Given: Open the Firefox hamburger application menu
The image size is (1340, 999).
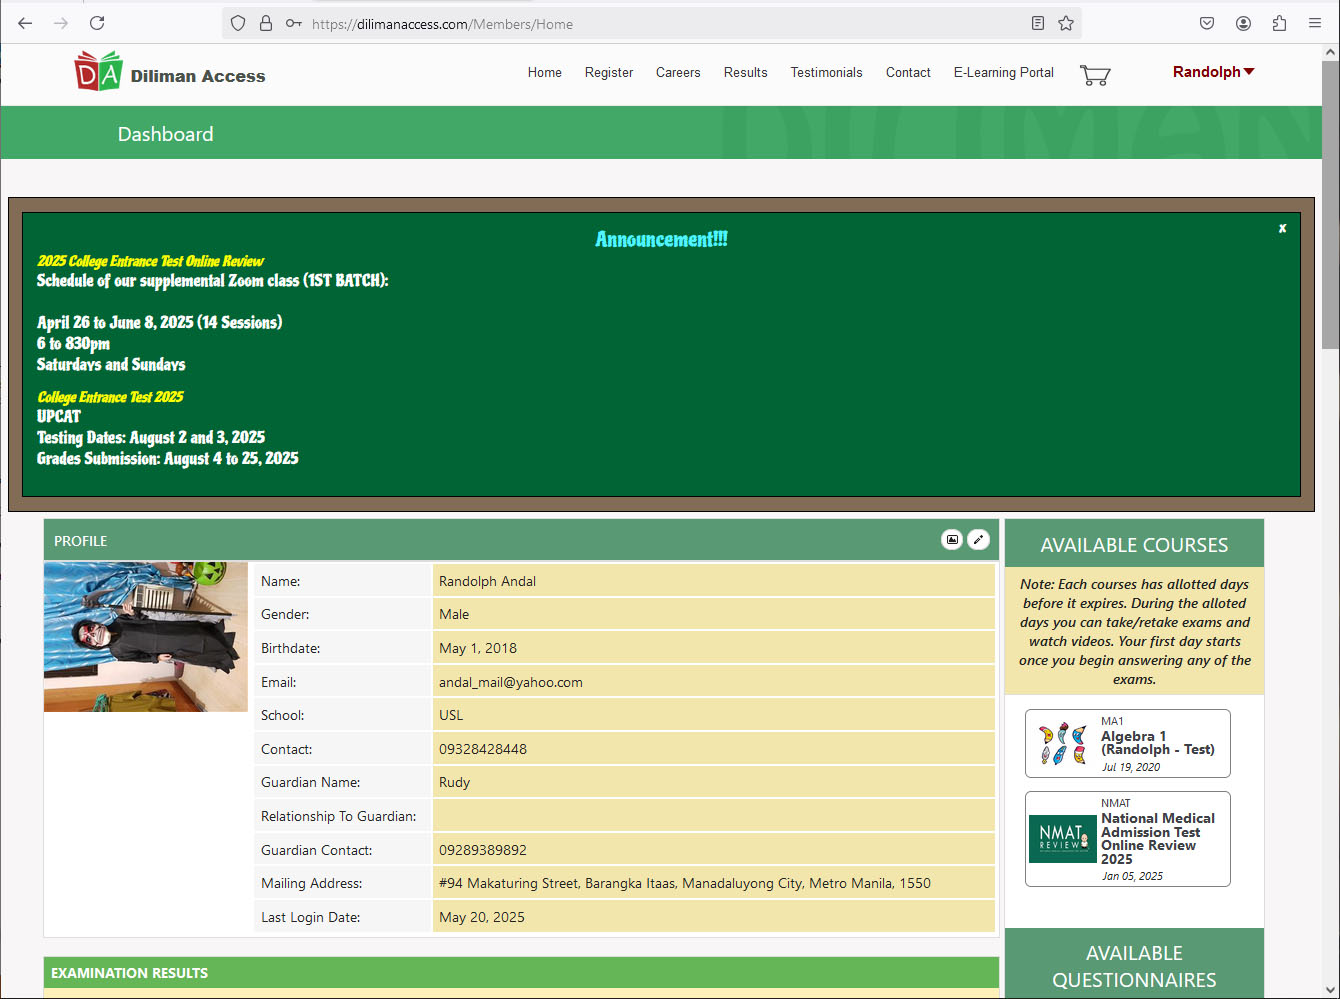Looking at the screenshot, I should 1315,23.
